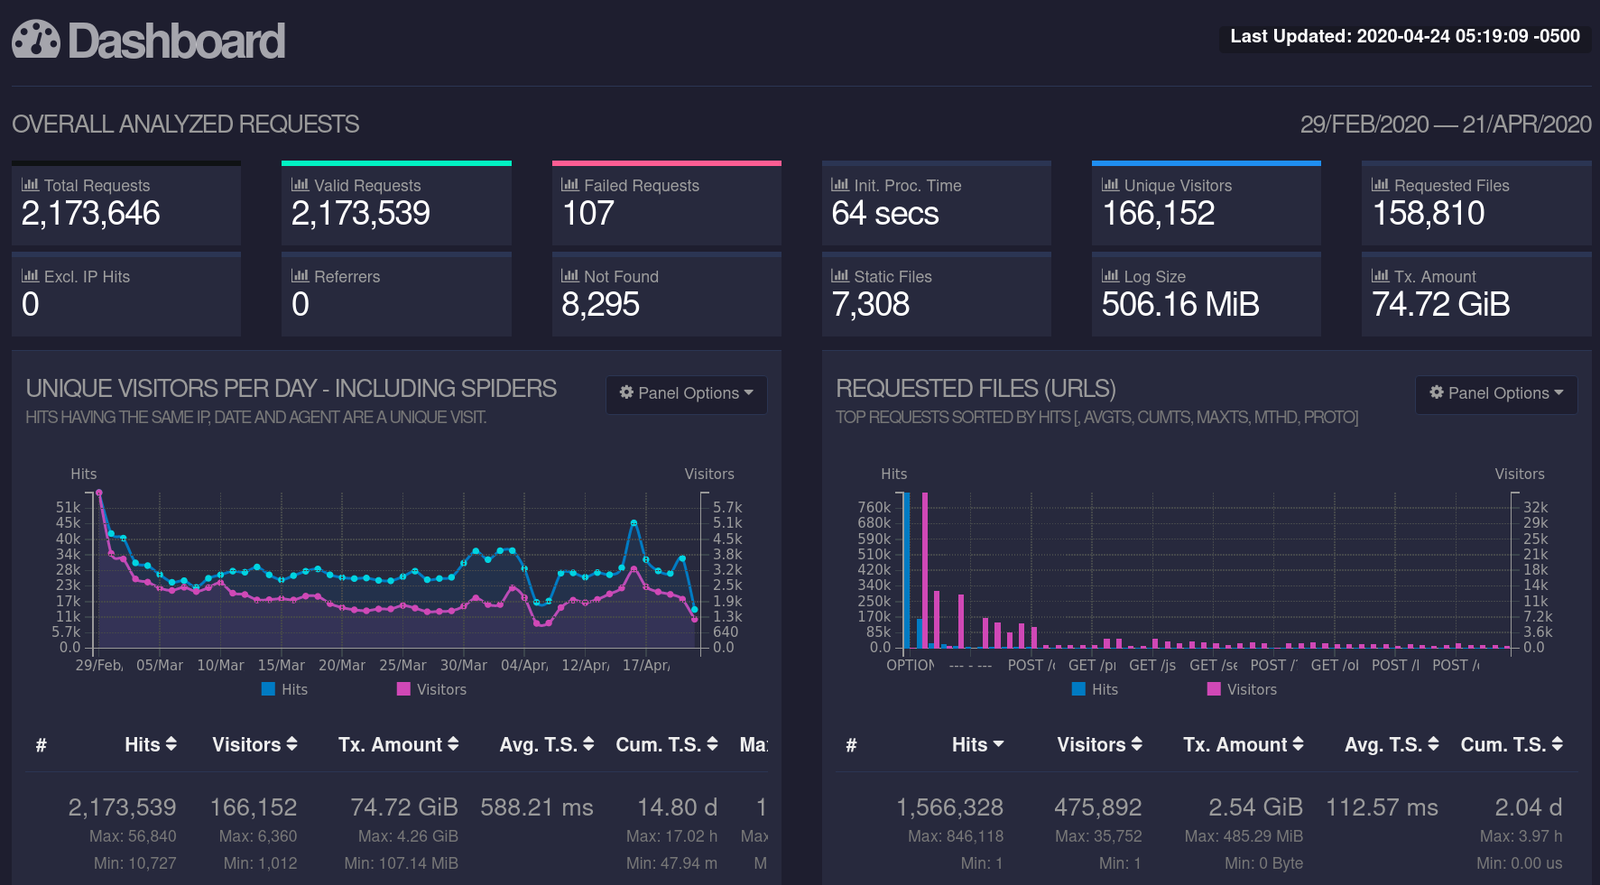Sort Unique Visitors table by Avg. T.S.
Screen dimensions: 1600x885
pyautogui.click(x=546, y=744)
